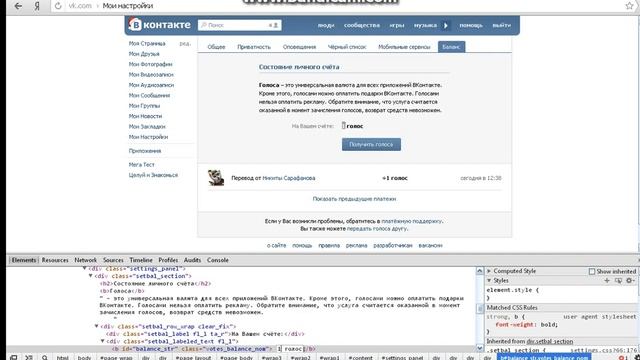Click the ред. edit link
Image resolution: width=640 pixels, height=360 pixels.
coord(184,43)
